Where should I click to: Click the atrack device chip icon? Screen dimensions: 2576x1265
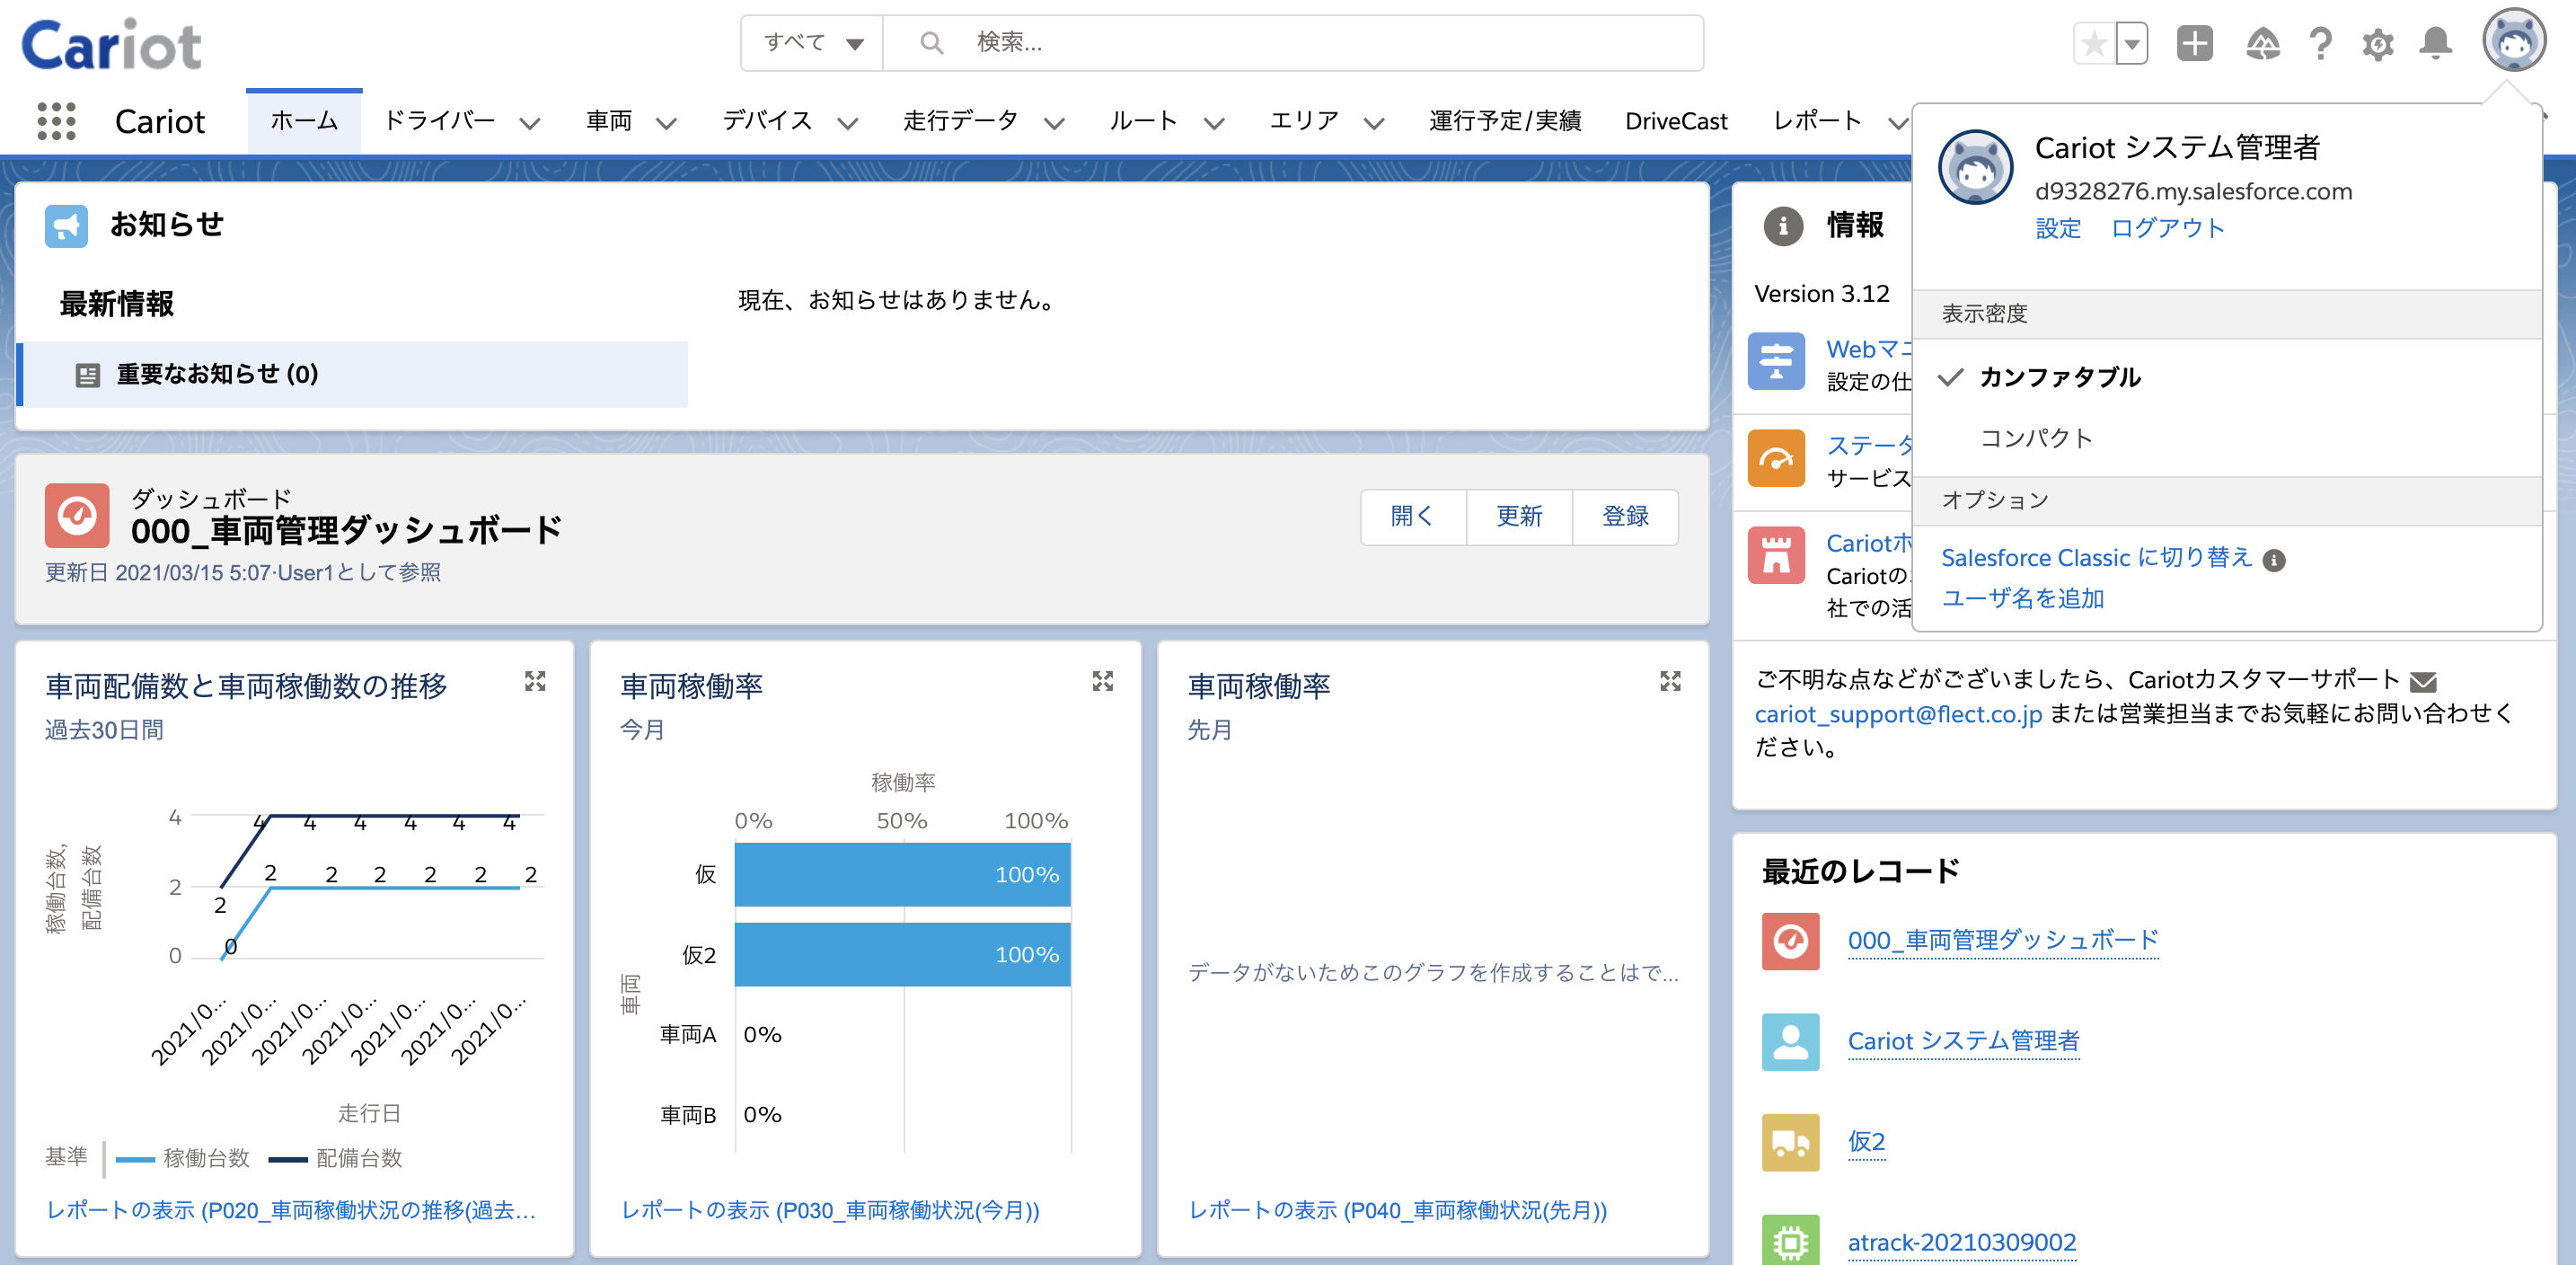click(x=1790, y=1240)
